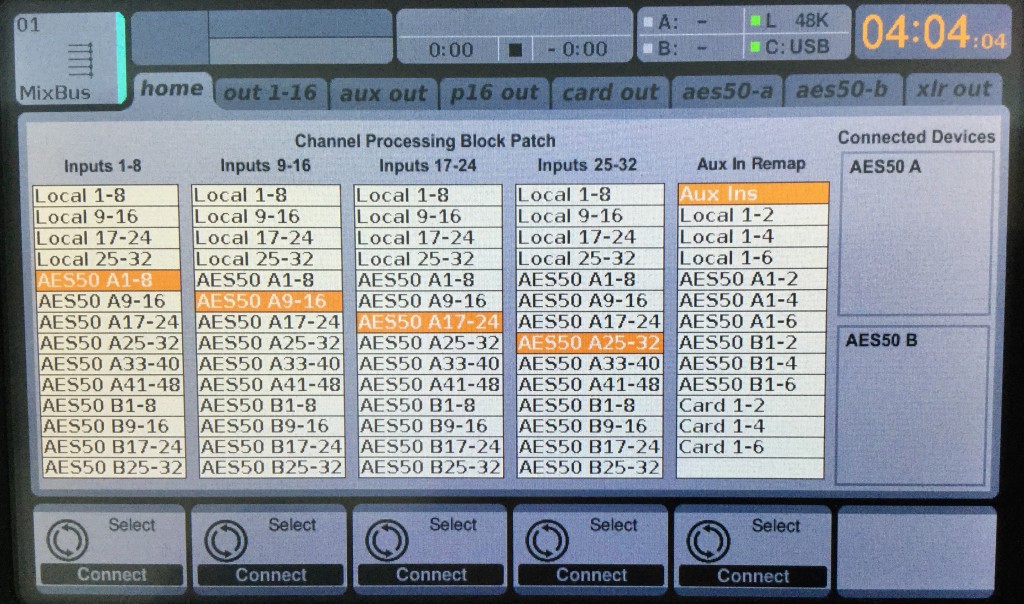Click the AES50 A connected devices box
The width and height of the screenshot is (1024, 604).
(x=915, y=234)
